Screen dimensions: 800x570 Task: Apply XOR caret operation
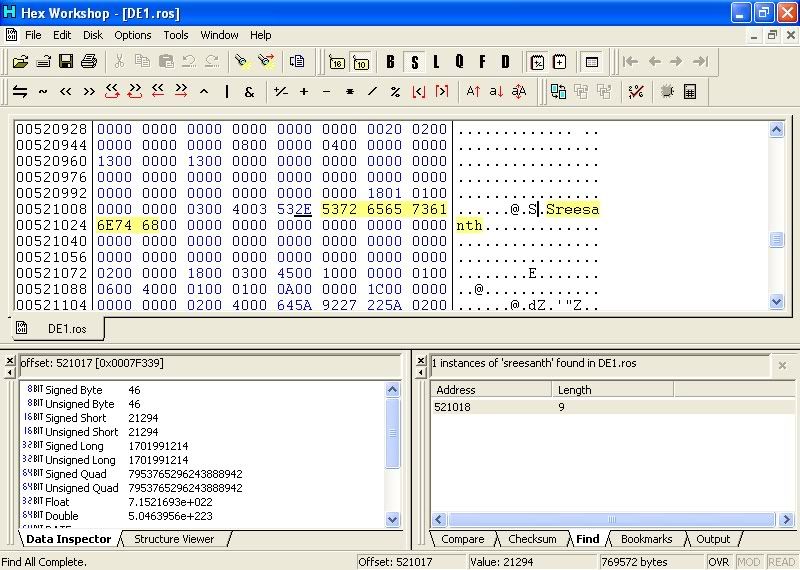point(204,92)
